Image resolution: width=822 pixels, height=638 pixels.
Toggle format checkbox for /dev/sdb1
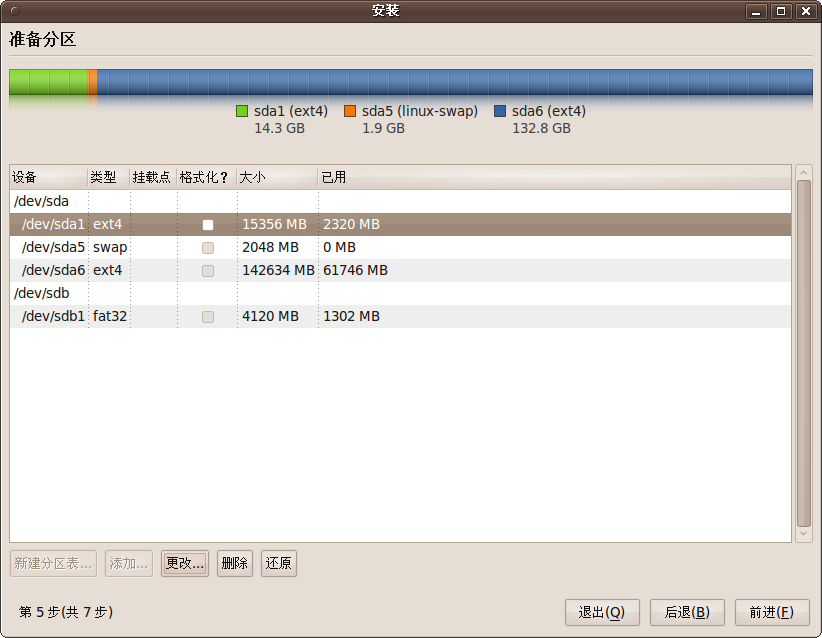[208, 317]
